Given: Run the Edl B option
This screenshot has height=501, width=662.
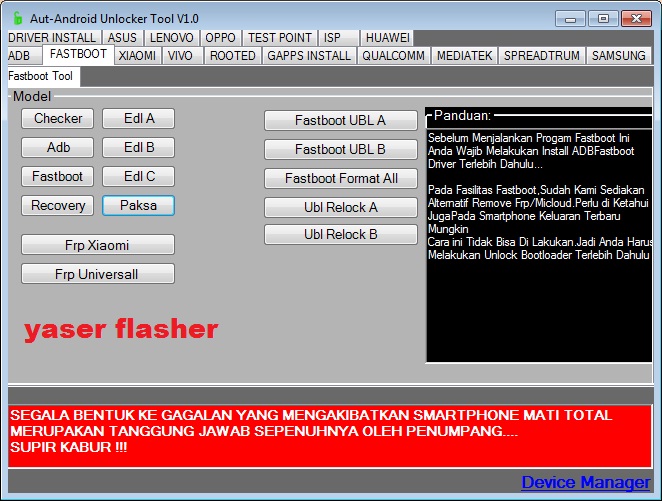Looking at the screenshot, I should tap(138, 147).
